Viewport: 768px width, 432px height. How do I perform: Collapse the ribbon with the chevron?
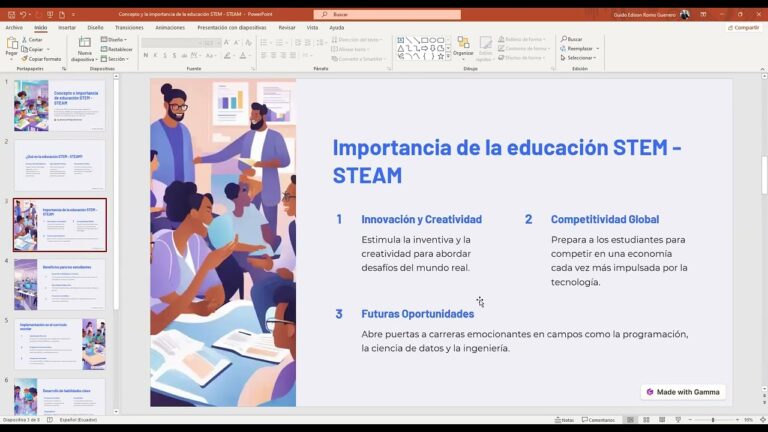(762, 69)
